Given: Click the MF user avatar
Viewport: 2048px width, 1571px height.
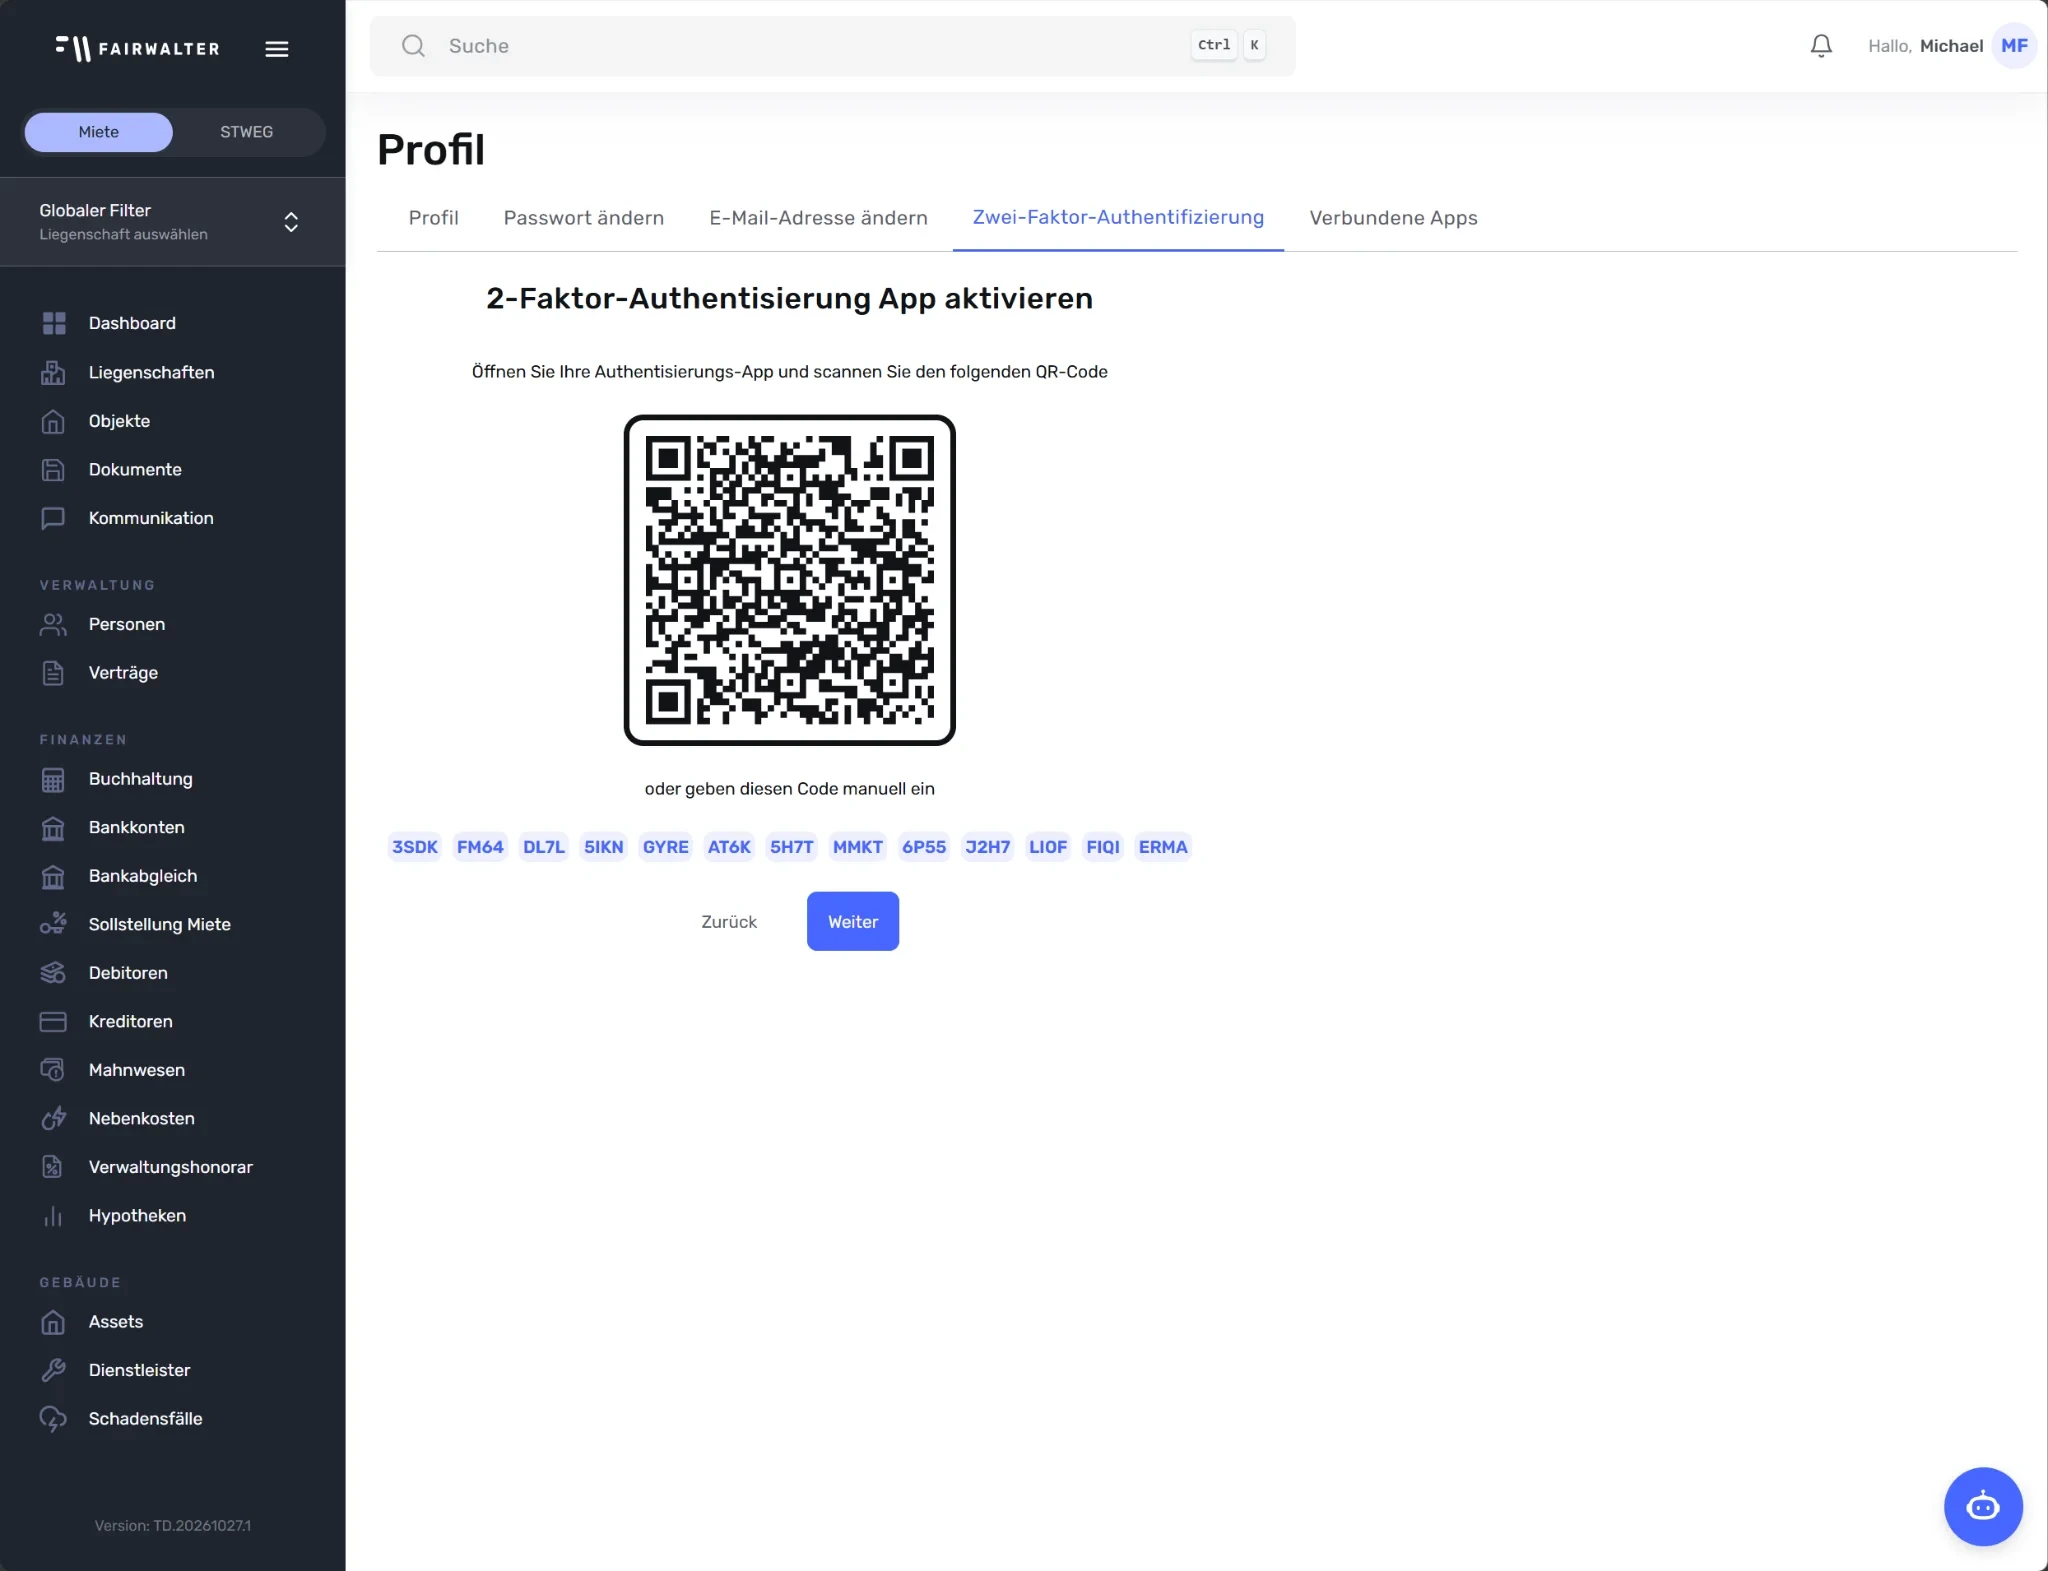Looking at the screenshot, I should coord(2014,46).
